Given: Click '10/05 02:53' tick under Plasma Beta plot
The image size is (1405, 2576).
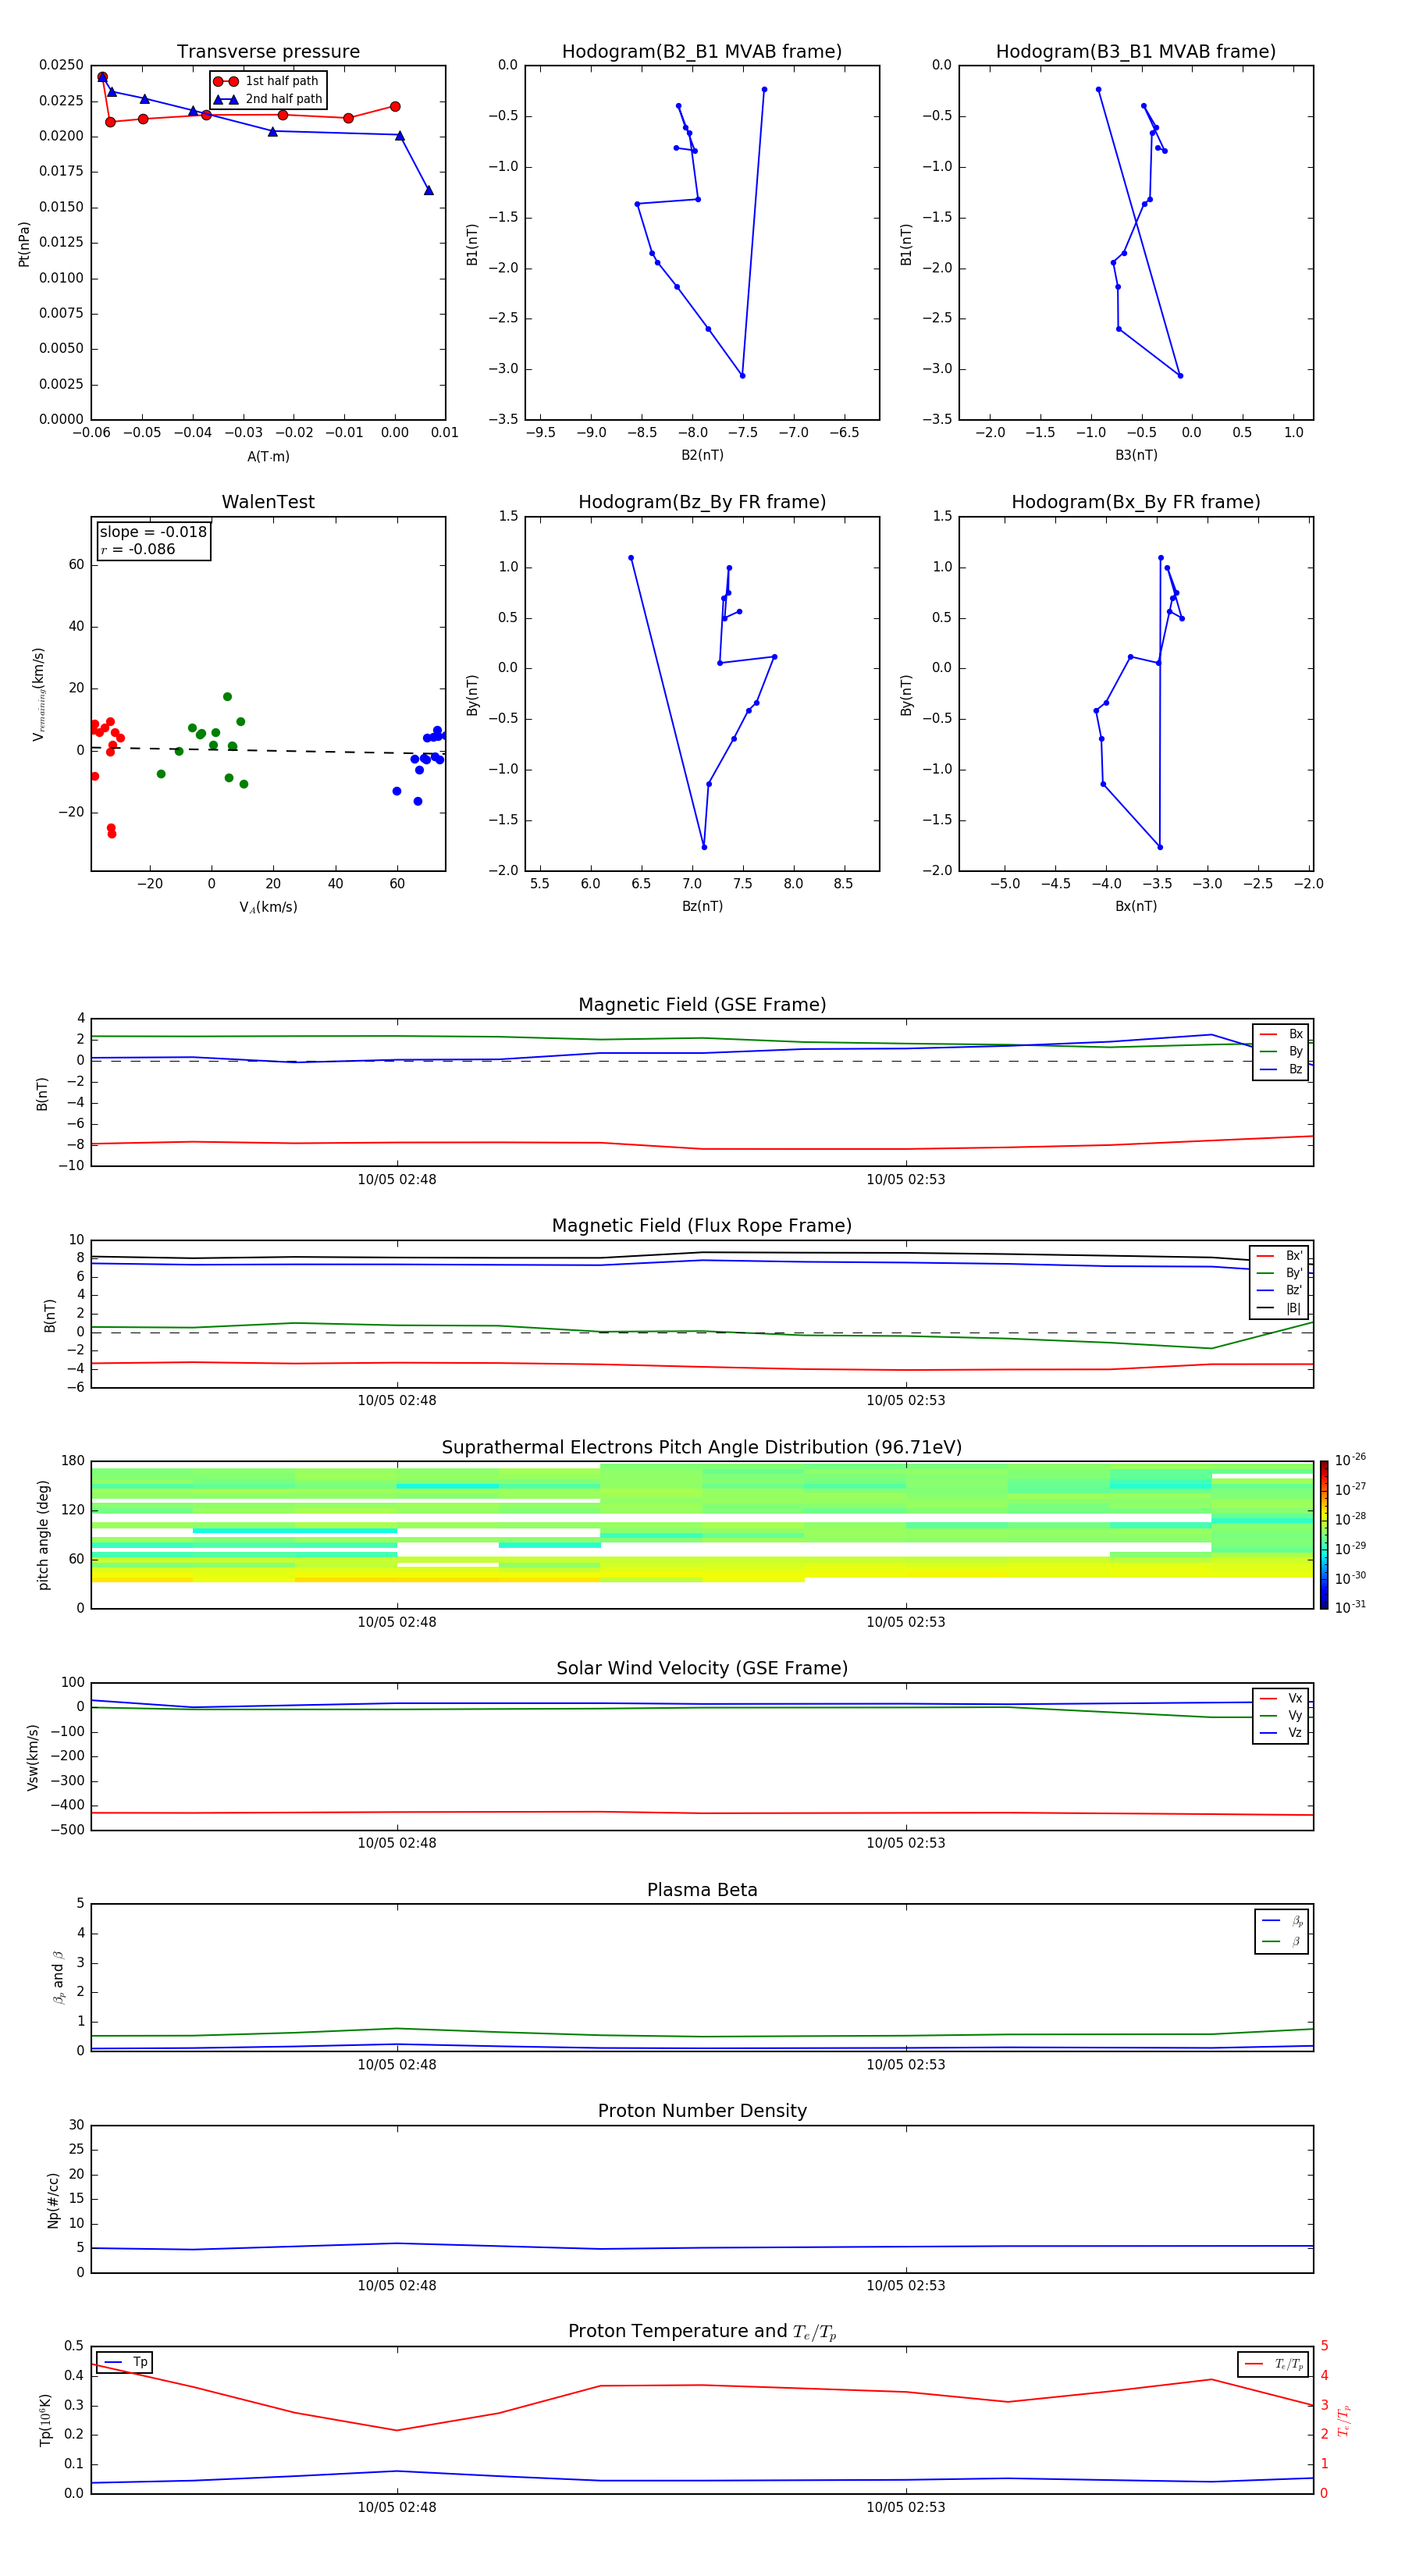Looking at the screenshot, I should point(906,2064).
